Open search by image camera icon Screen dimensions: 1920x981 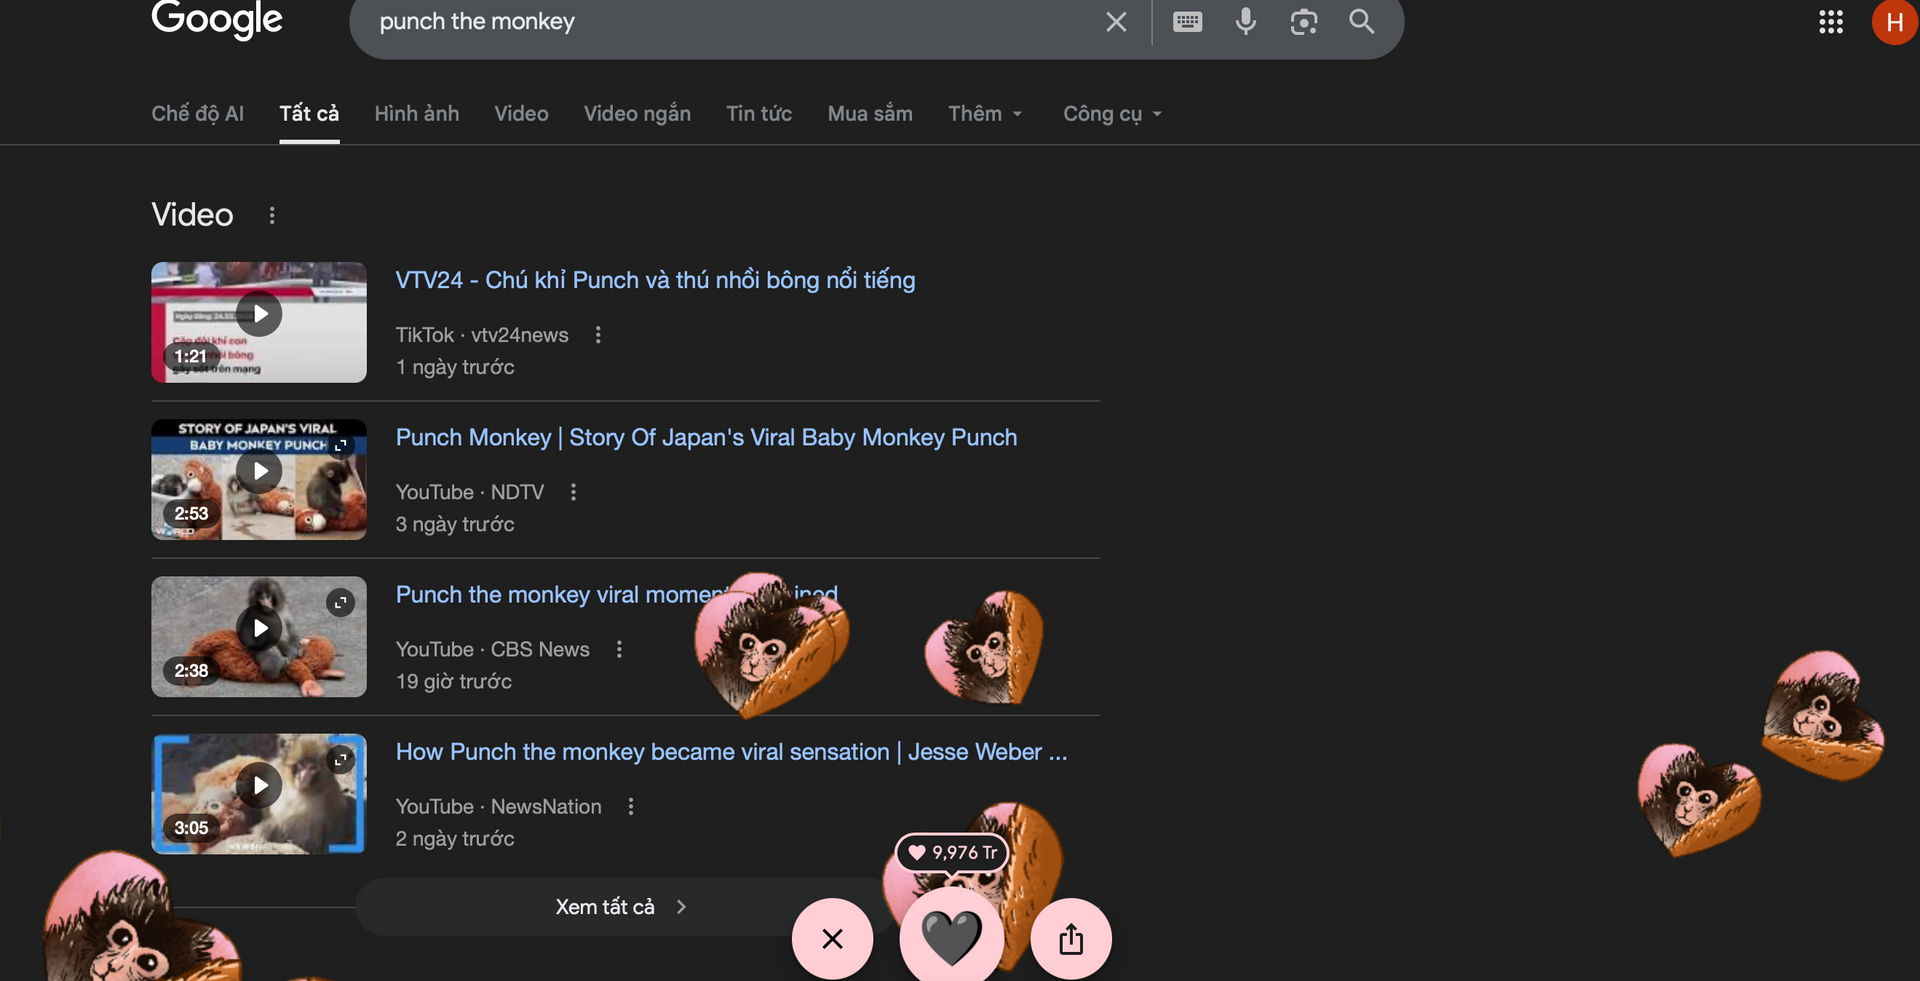1303,22
